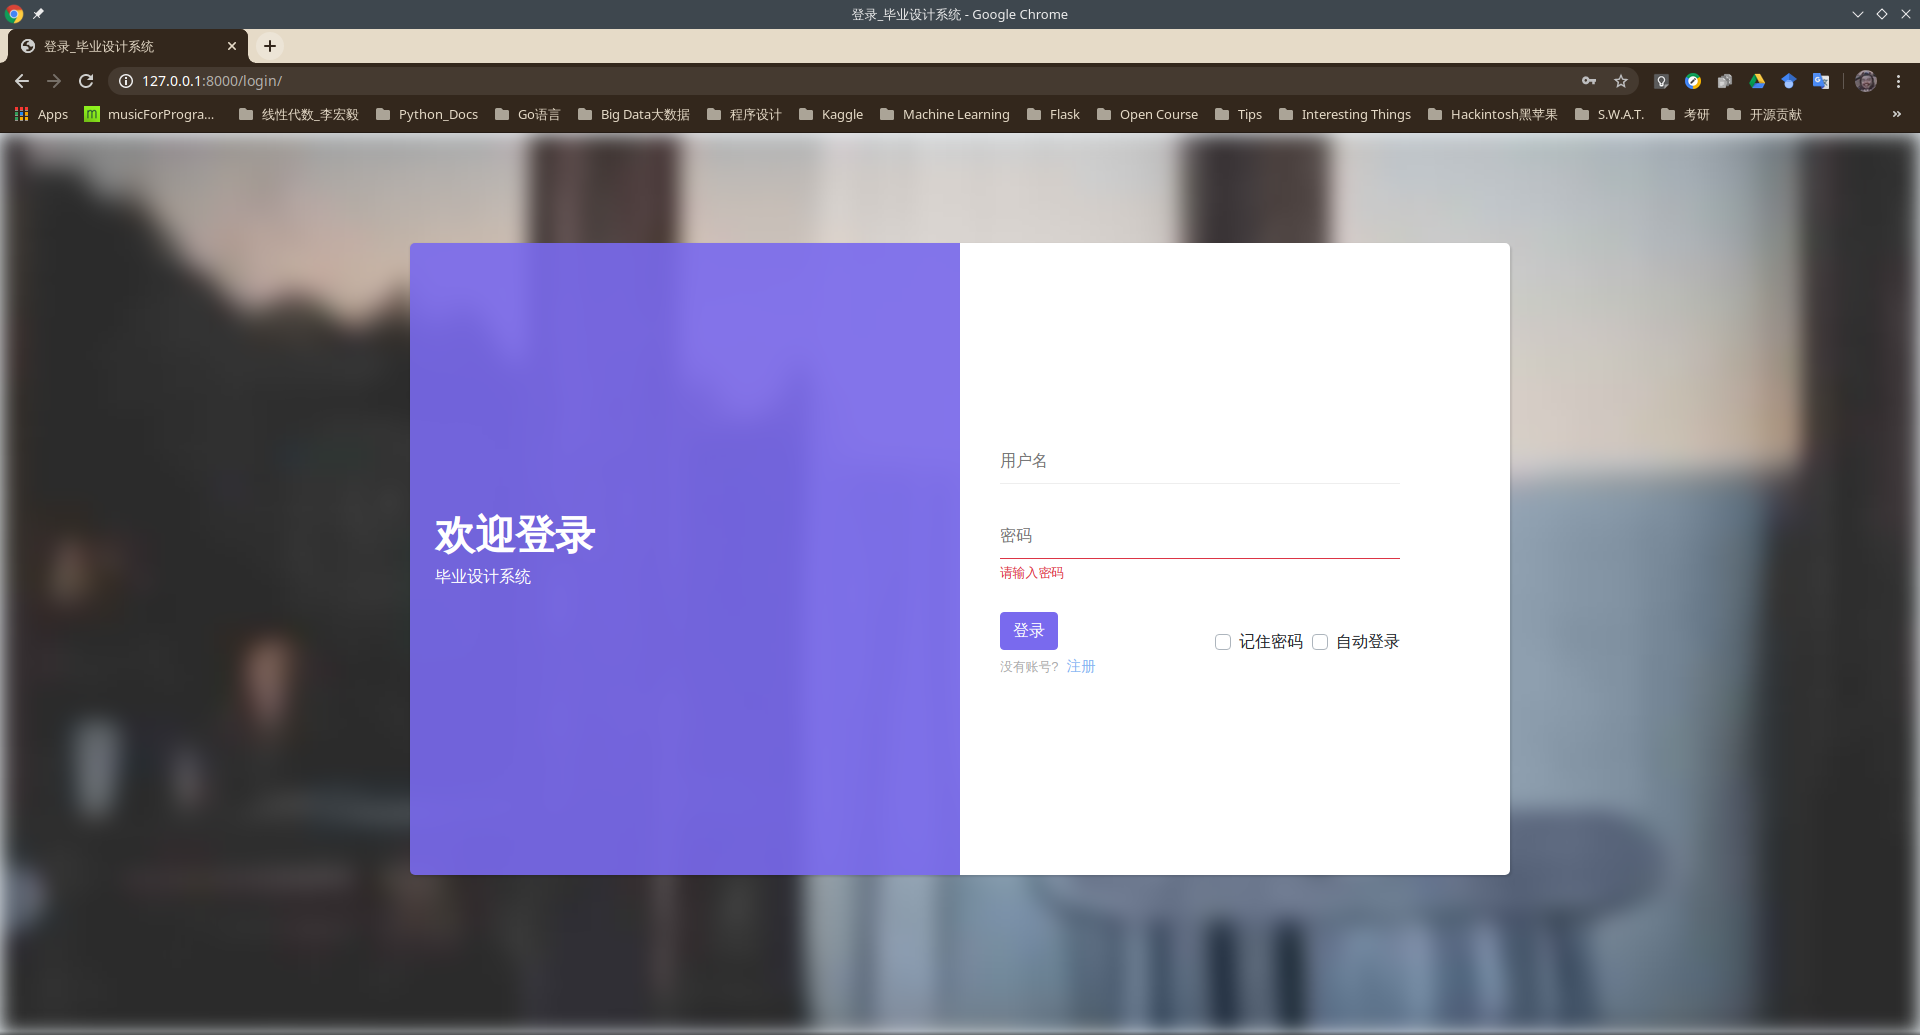Click the purple 登录 login button
The width and height of the screenshot is (1920, 1035).
(x=1029, y=631)
